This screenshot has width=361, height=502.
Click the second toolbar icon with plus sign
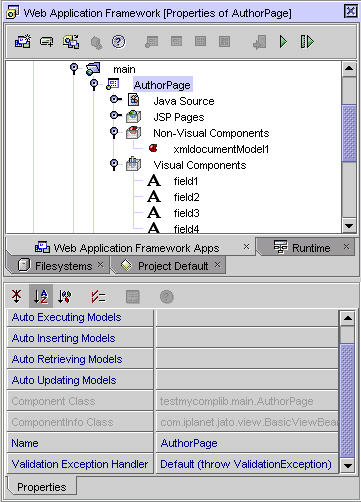pos(47,42)
